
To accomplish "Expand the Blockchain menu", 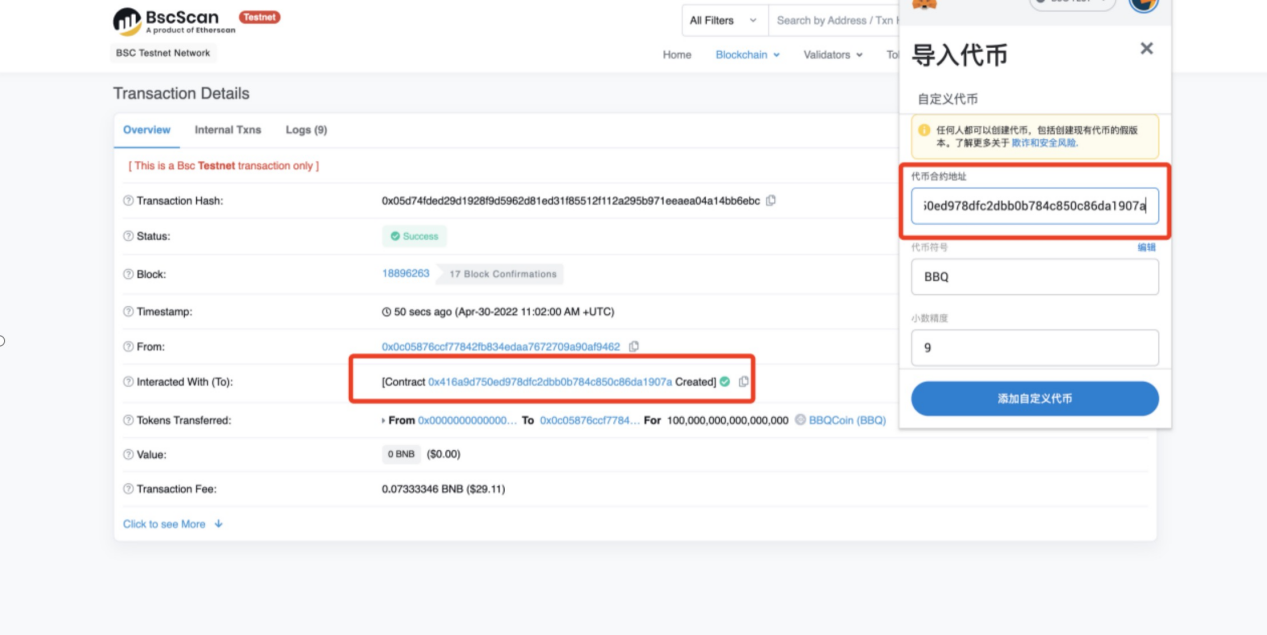I will [x=748, y=55].
